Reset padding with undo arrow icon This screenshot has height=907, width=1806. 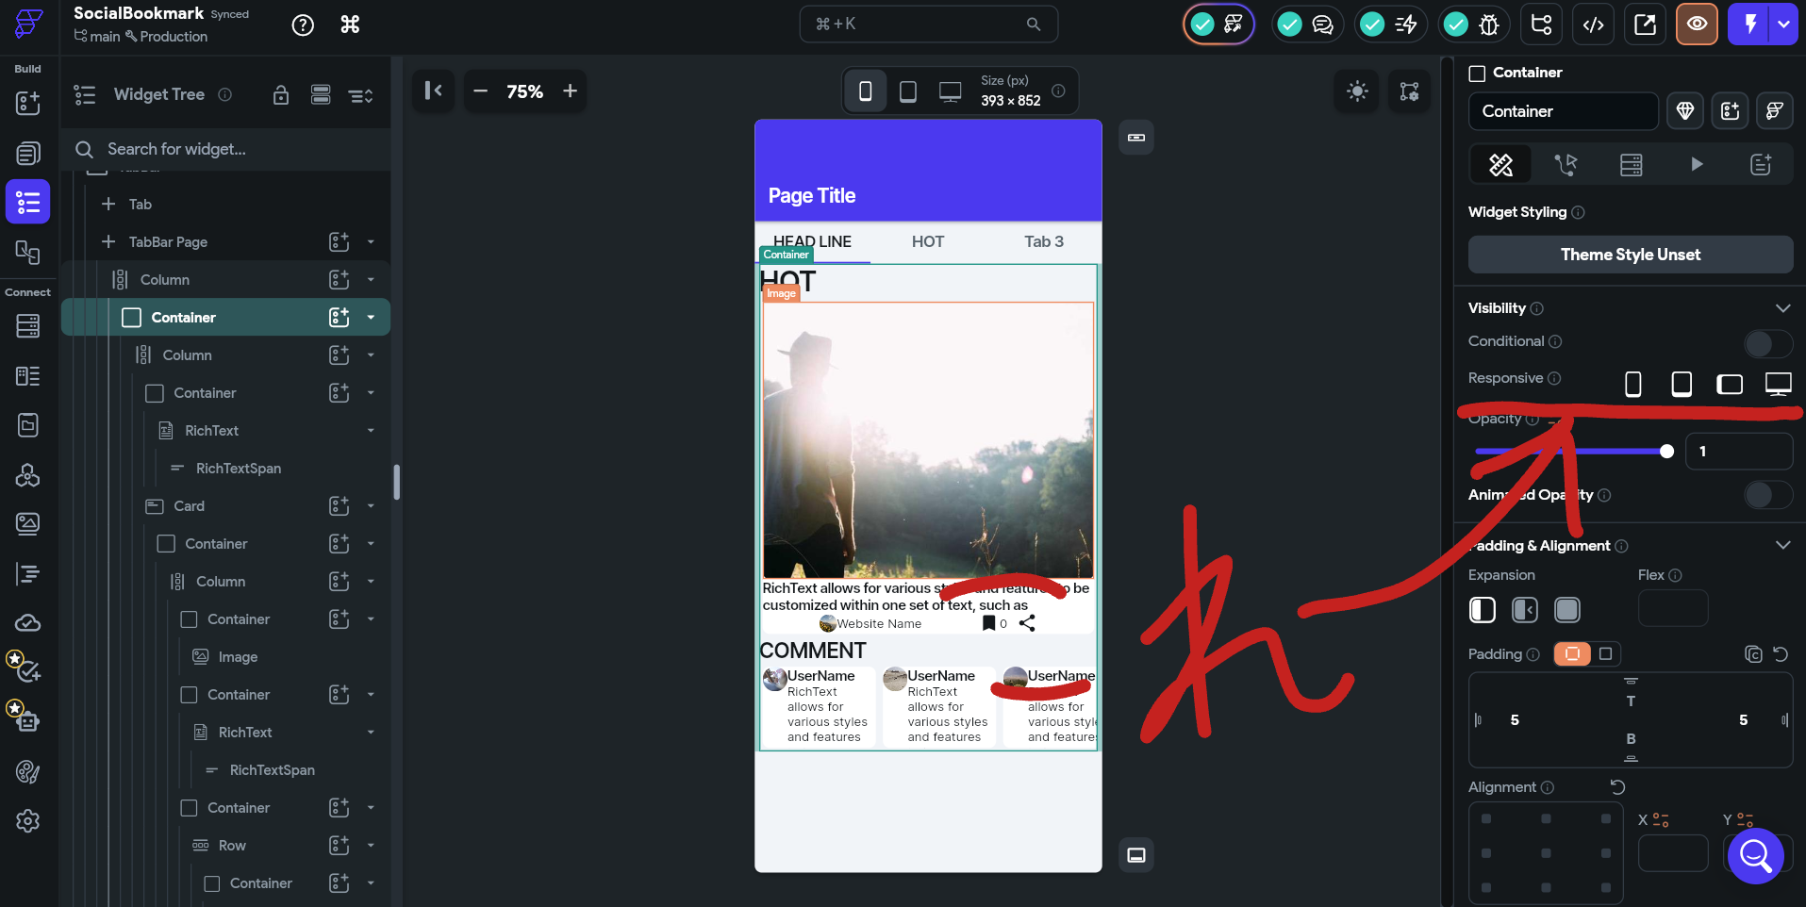tap(1780, 654)
